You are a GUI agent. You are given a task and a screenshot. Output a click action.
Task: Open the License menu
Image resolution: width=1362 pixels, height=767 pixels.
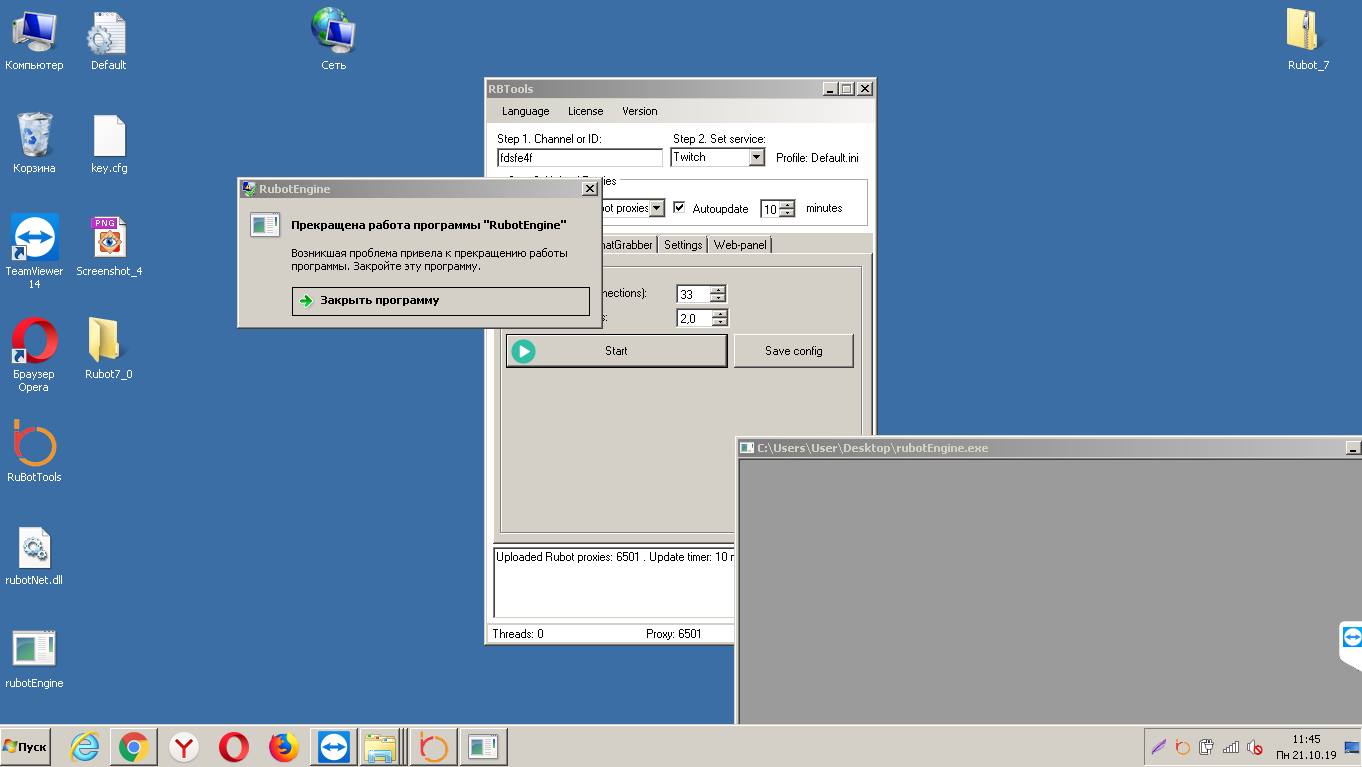tap(585, 111)
